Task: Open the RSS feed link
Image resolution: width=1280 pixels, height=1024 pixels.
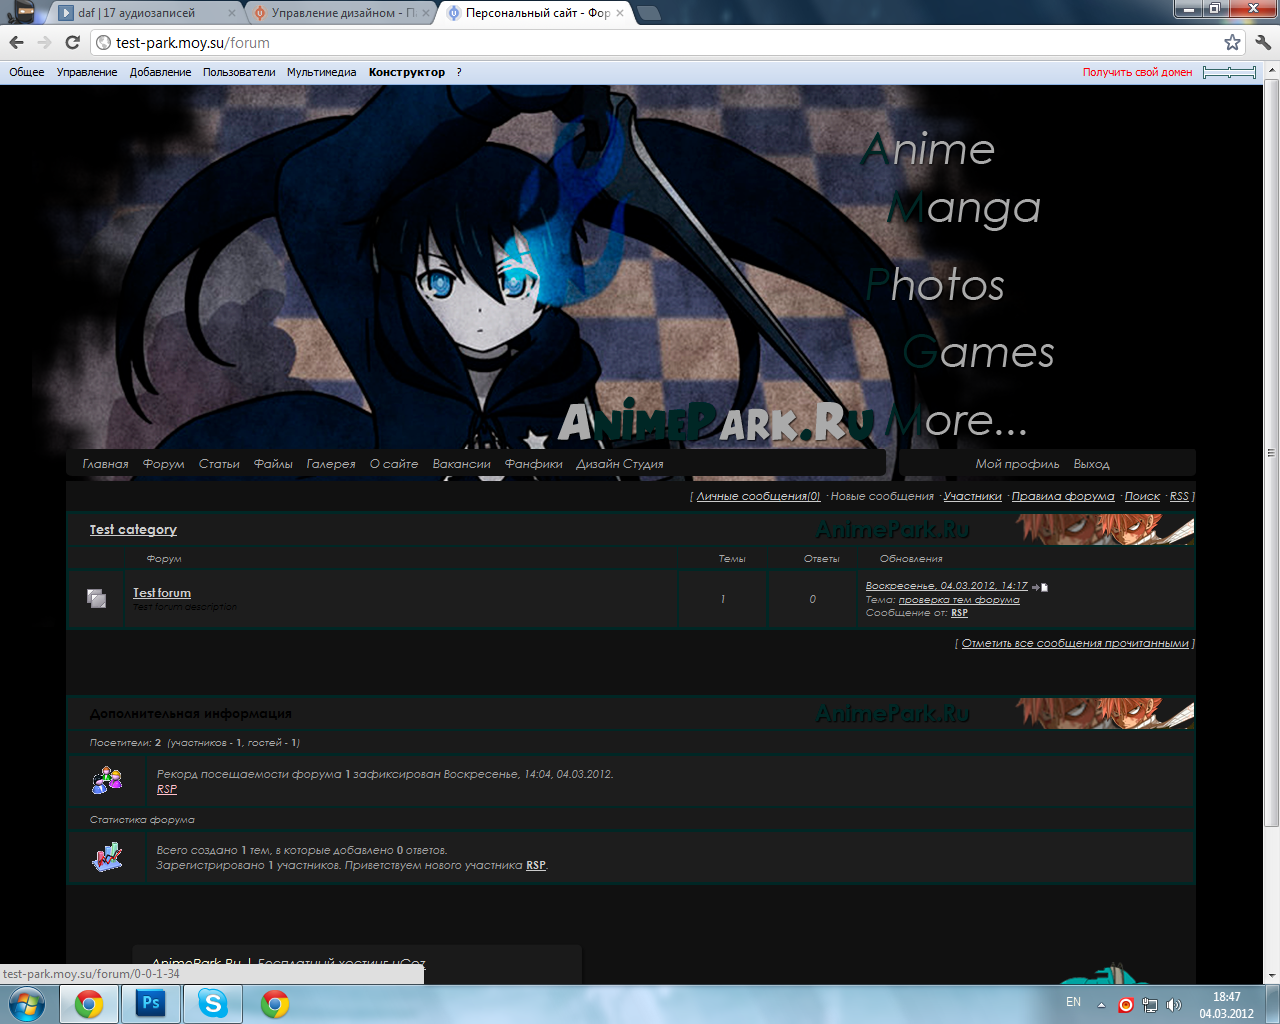Action: tap(1180, 496)
